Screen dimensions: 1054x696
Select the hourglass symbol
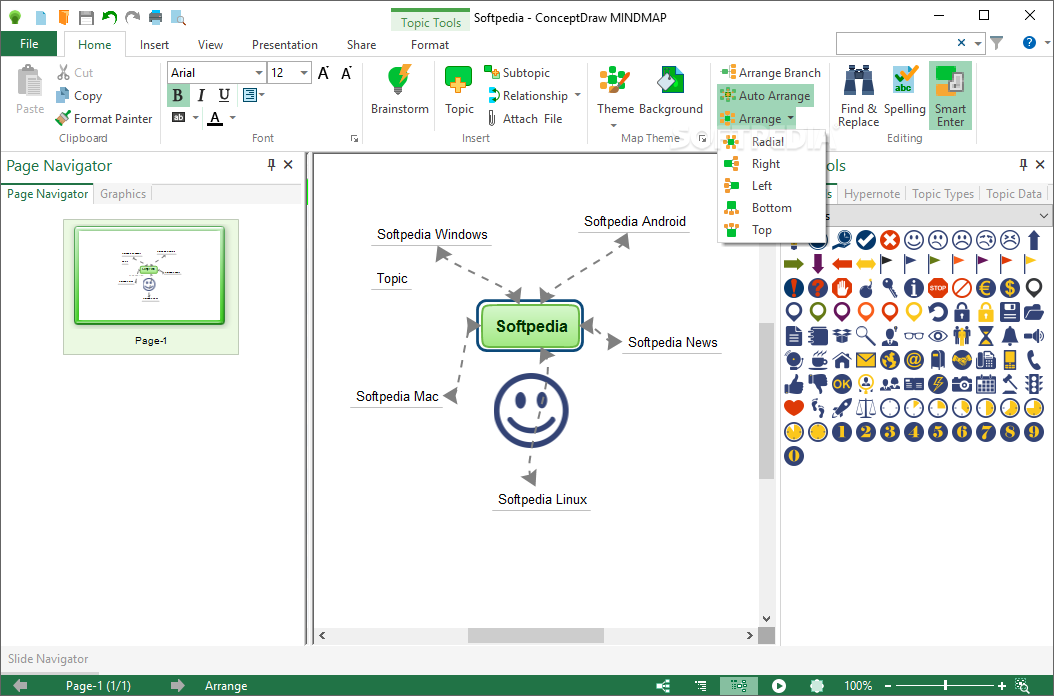985,336
